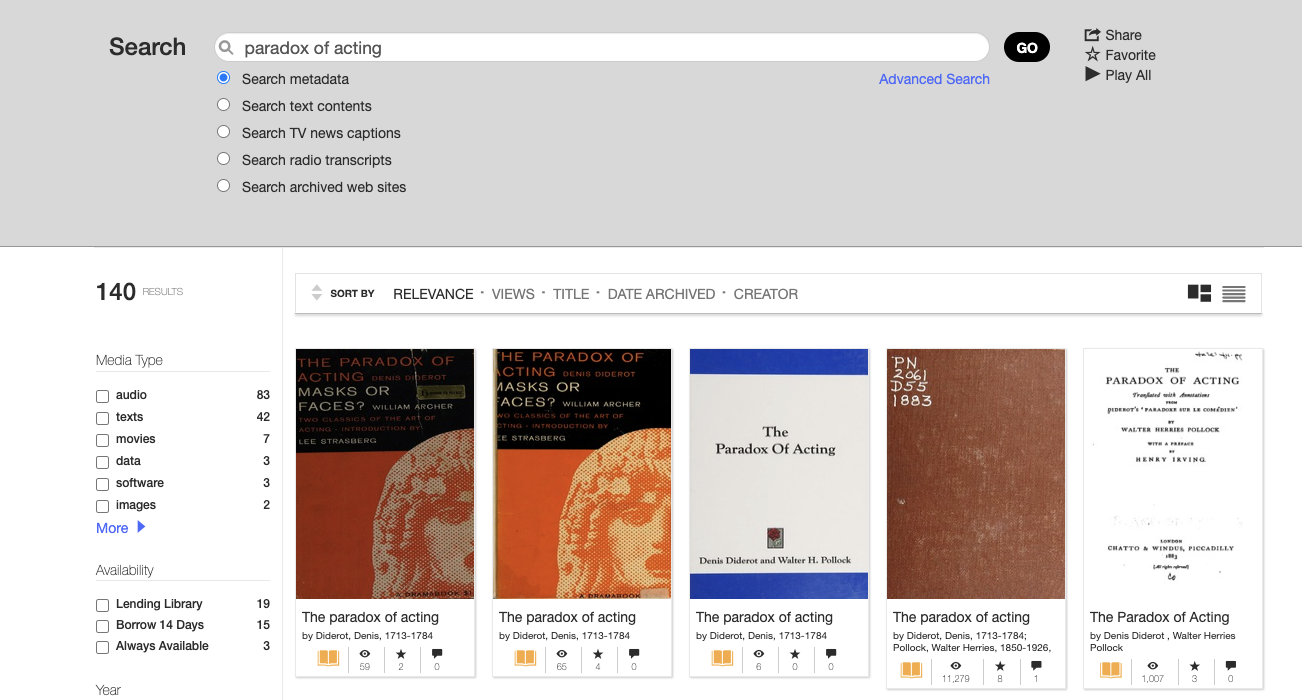Sort results by Views
The height and width of the screenshot is (700, 1302).
(x=513, y=294)
